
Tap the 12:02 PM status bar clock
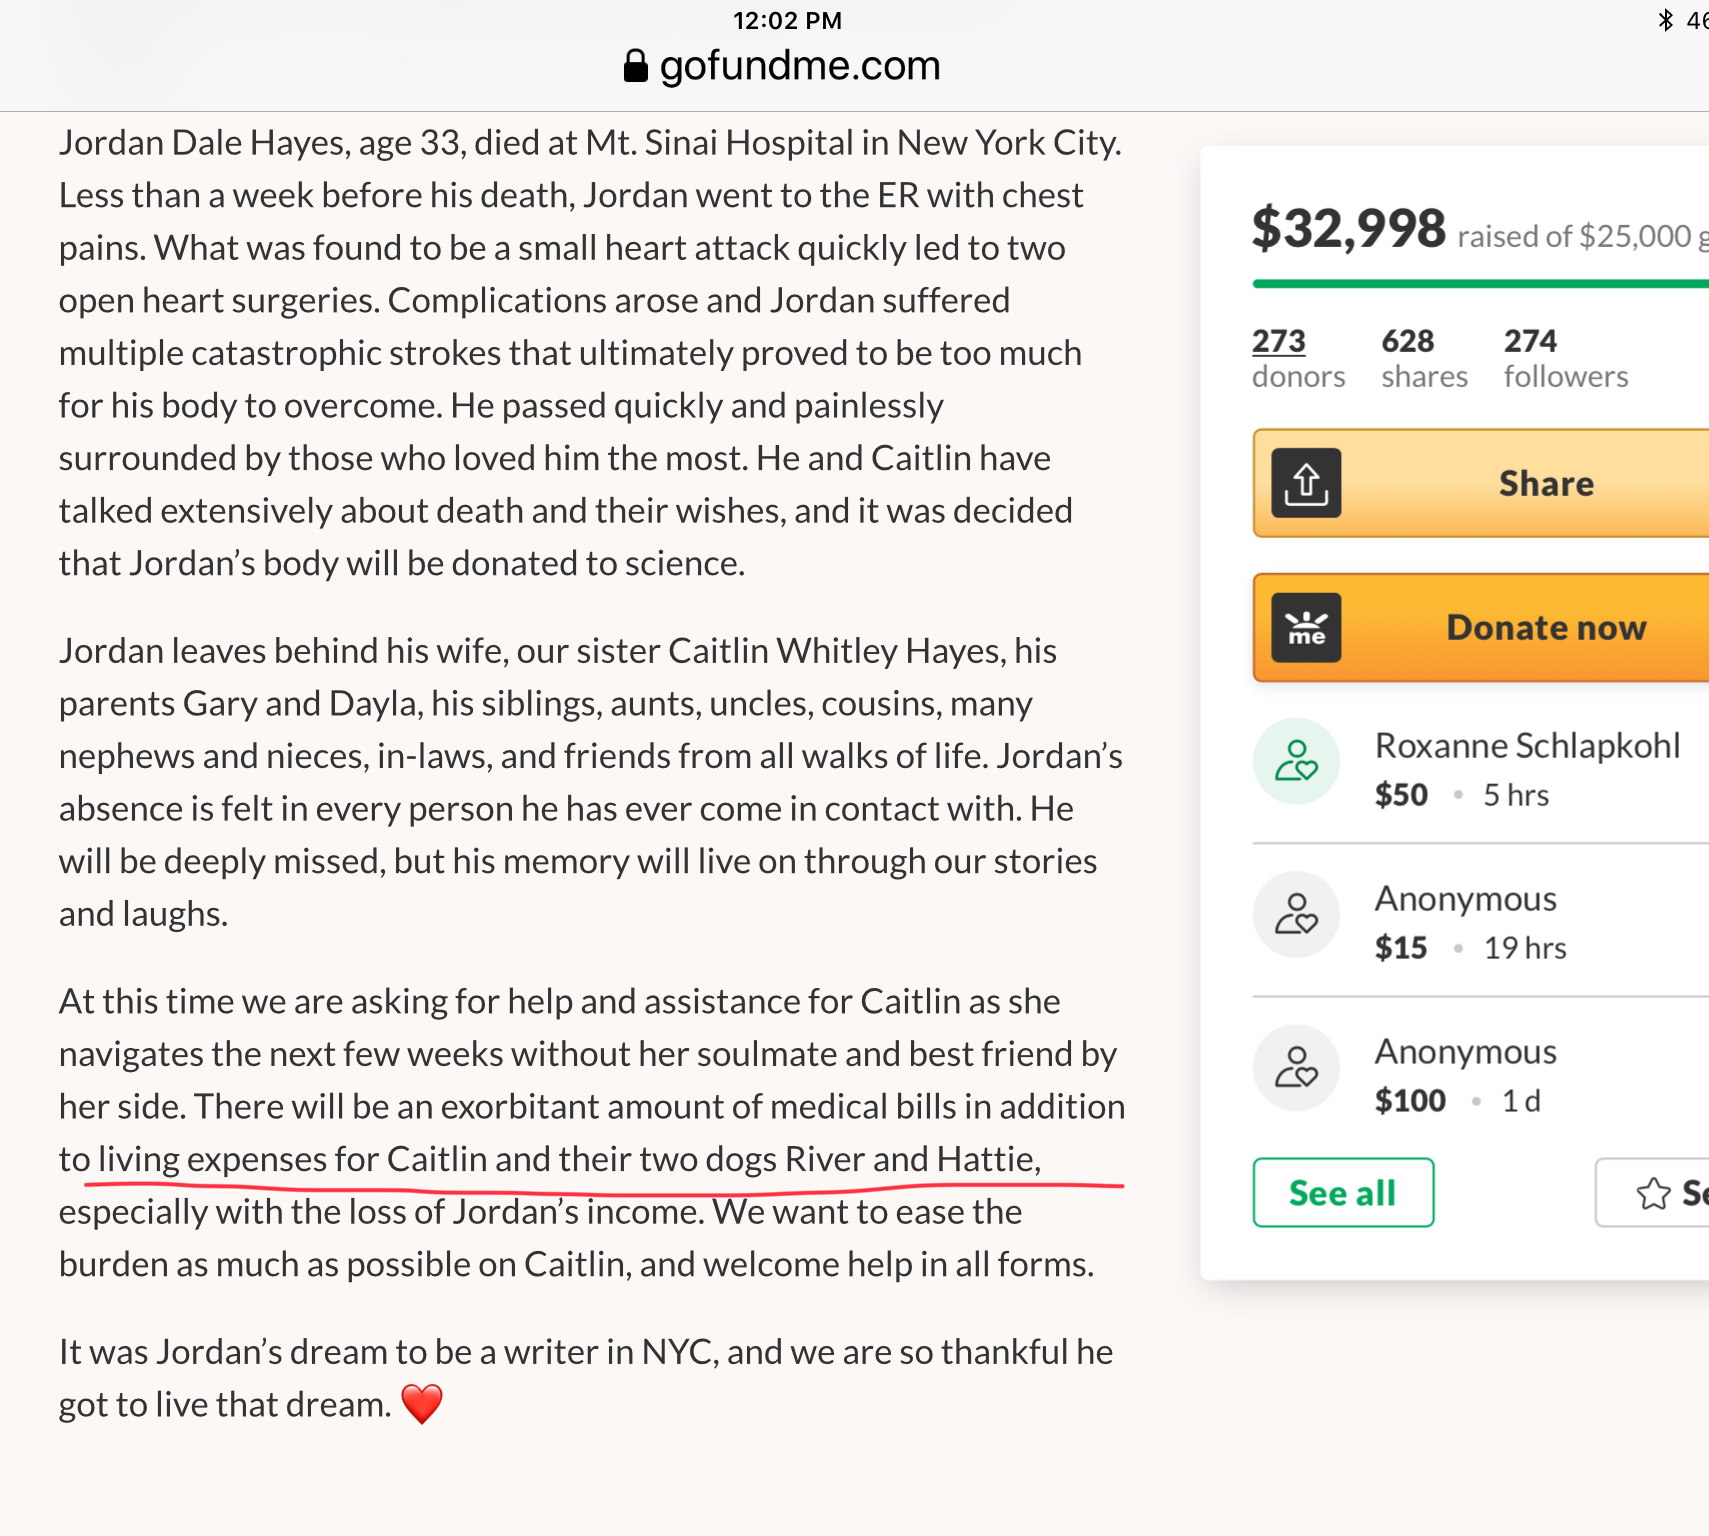(787, 21)
